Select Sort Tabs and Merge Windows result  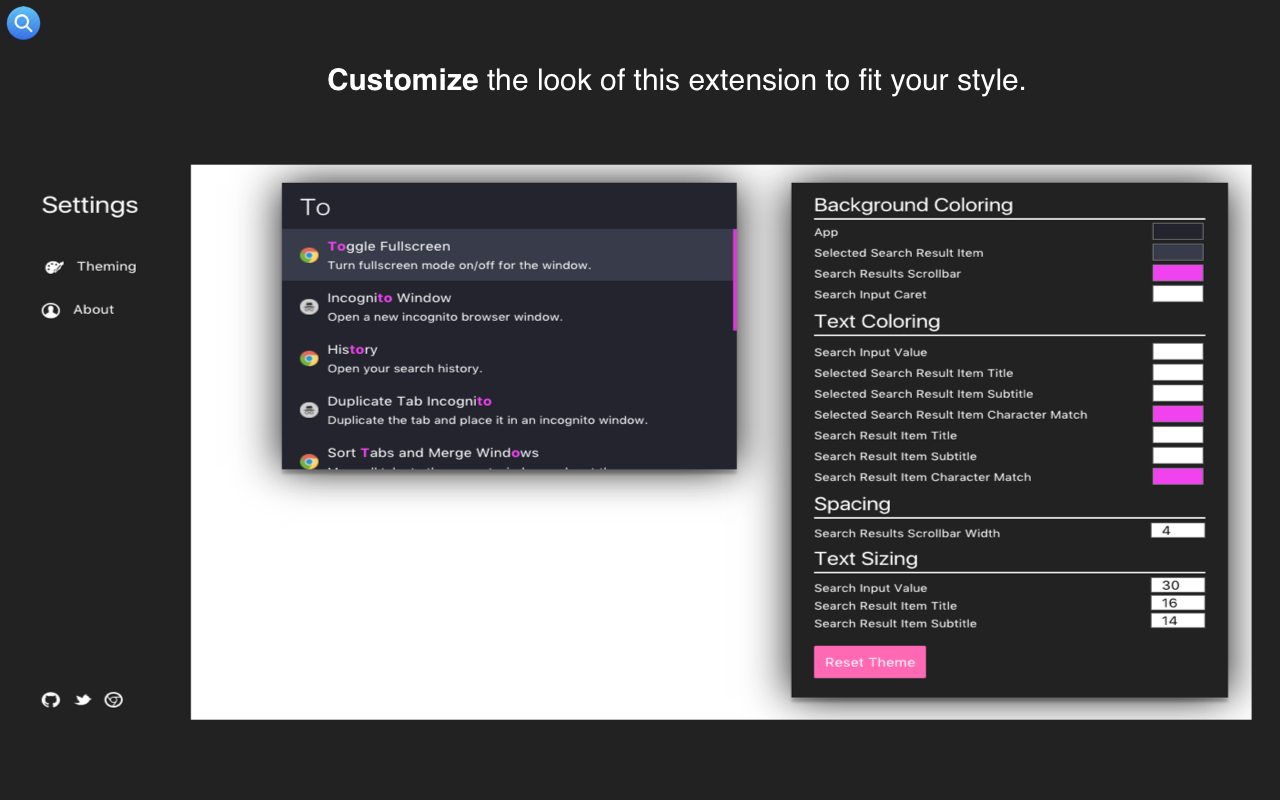508,453
